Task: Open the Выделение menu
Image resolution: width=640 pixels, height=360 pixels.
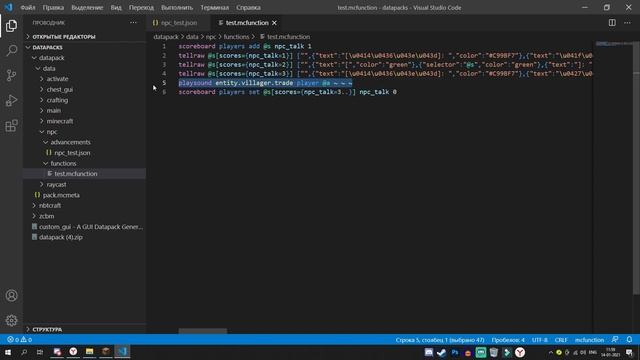Action: [x=87, y=8]
